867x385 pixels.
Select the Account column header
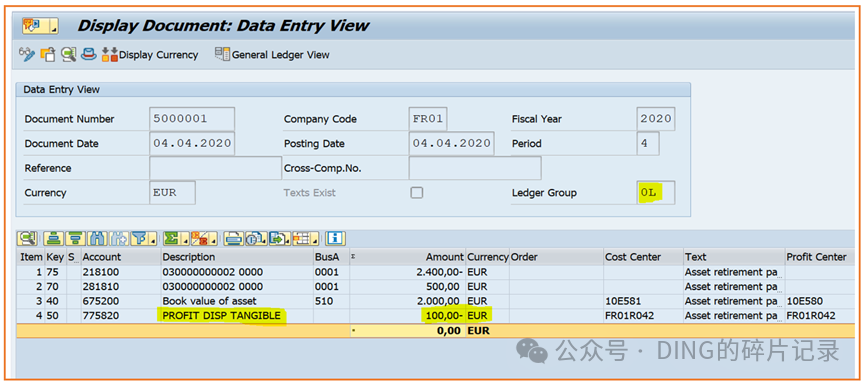point(121,257)
